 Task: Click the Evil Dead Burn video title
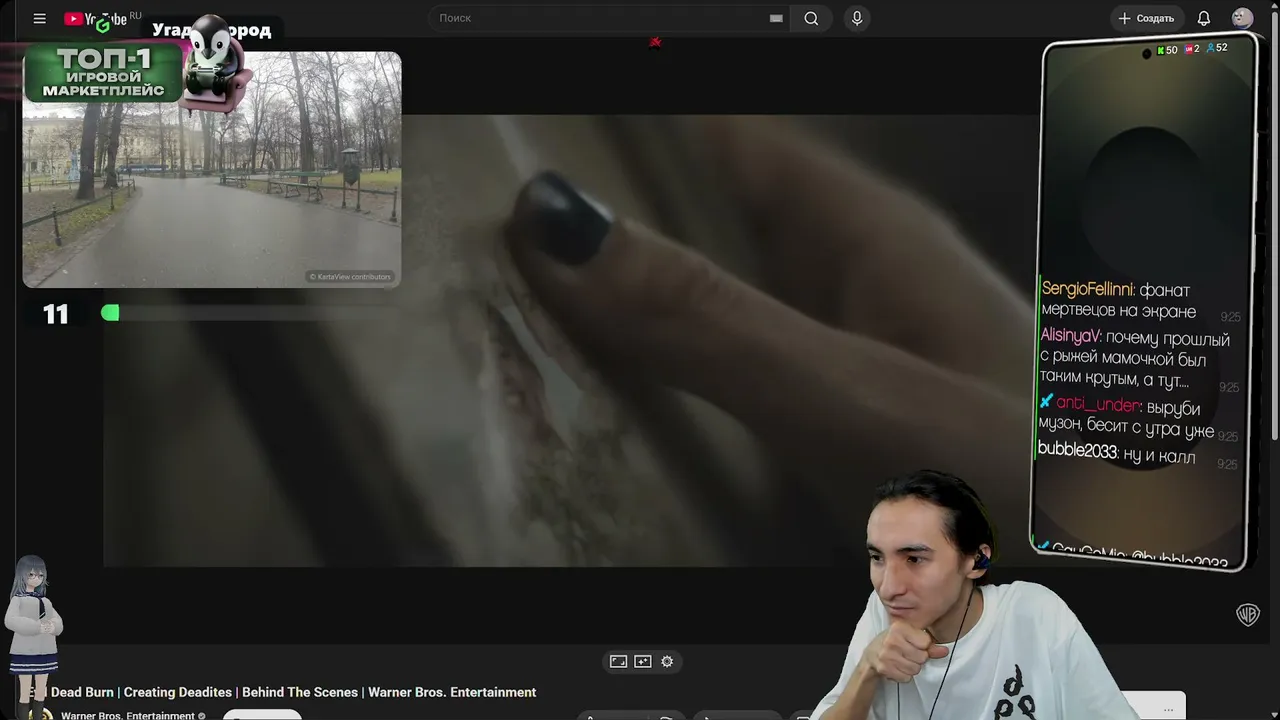pyautogui.click(x=282, y=692)
